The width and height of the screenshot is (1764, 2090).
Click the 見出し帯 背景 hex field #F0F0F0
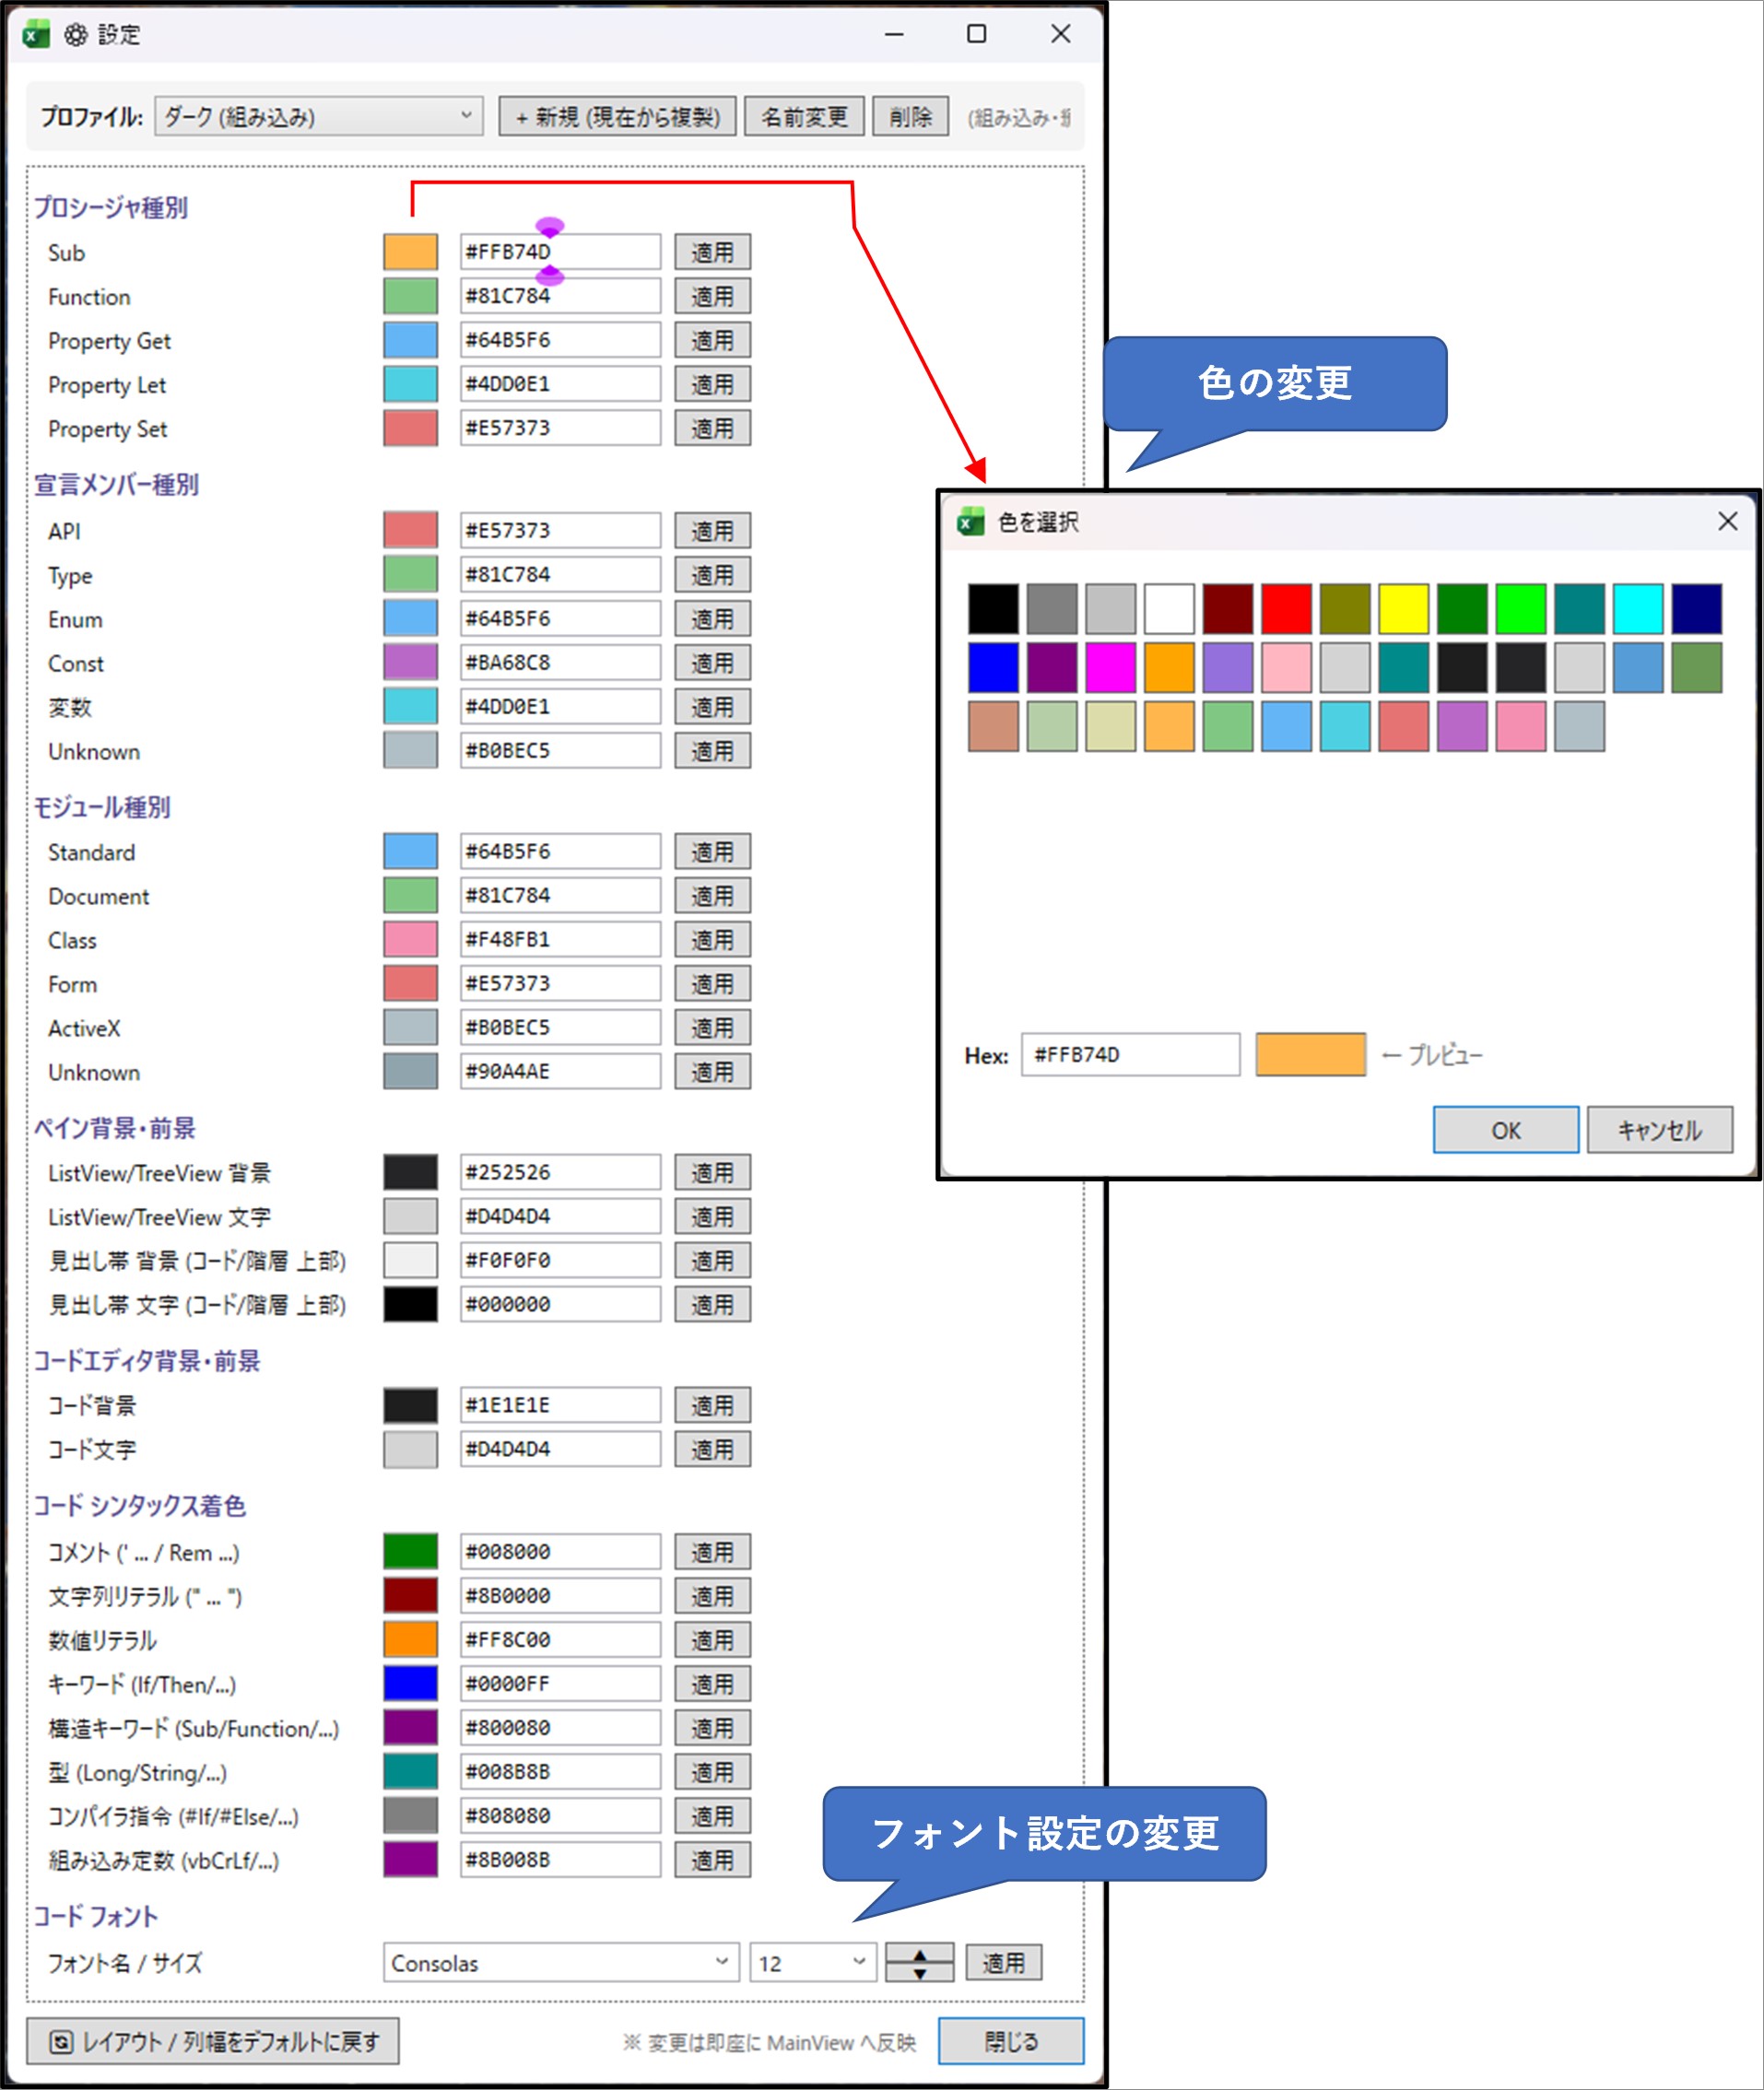pos(560,1260)
